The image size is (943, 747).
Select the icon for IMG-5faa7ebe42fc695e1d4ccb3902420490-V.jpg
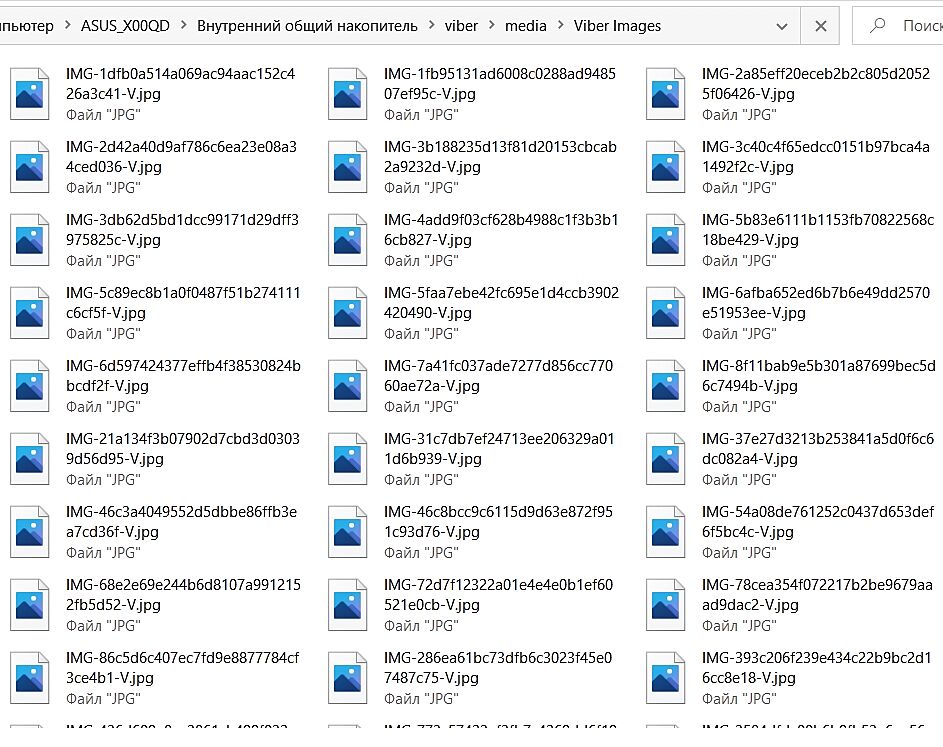coord(347,313)
